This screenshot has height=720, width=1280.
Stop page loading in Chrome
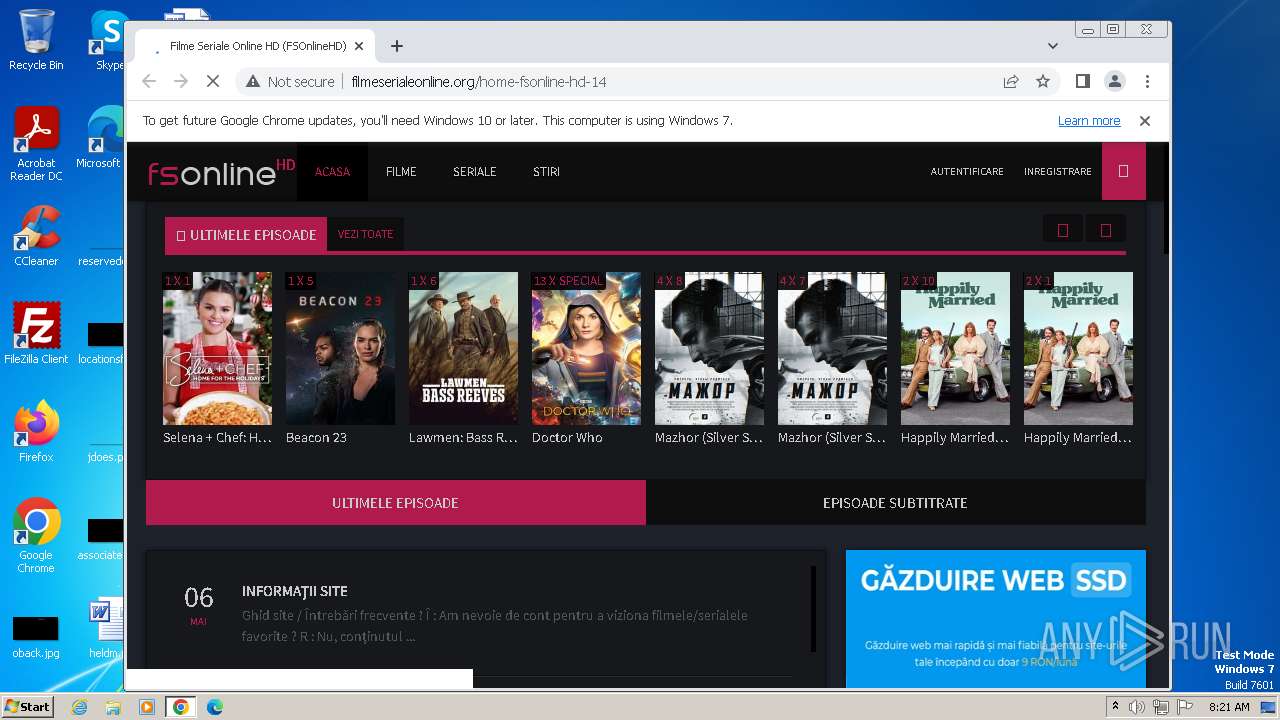pos(212,81)
